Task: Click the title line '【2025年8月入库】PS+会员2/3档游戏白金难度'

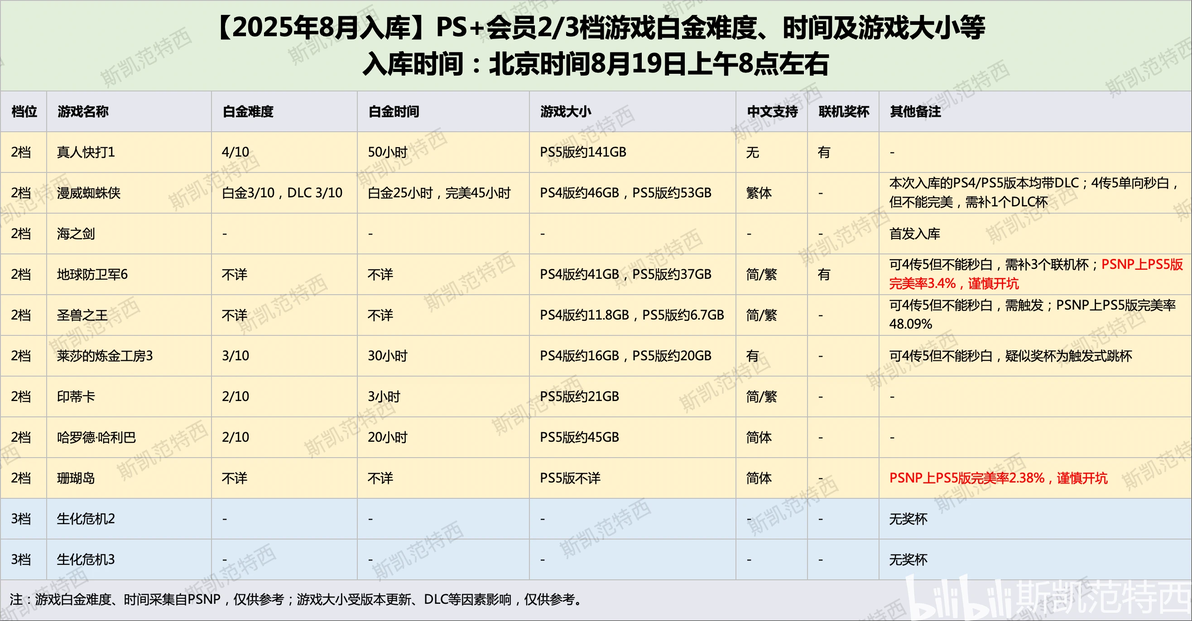Action: (x=597, y=28)
